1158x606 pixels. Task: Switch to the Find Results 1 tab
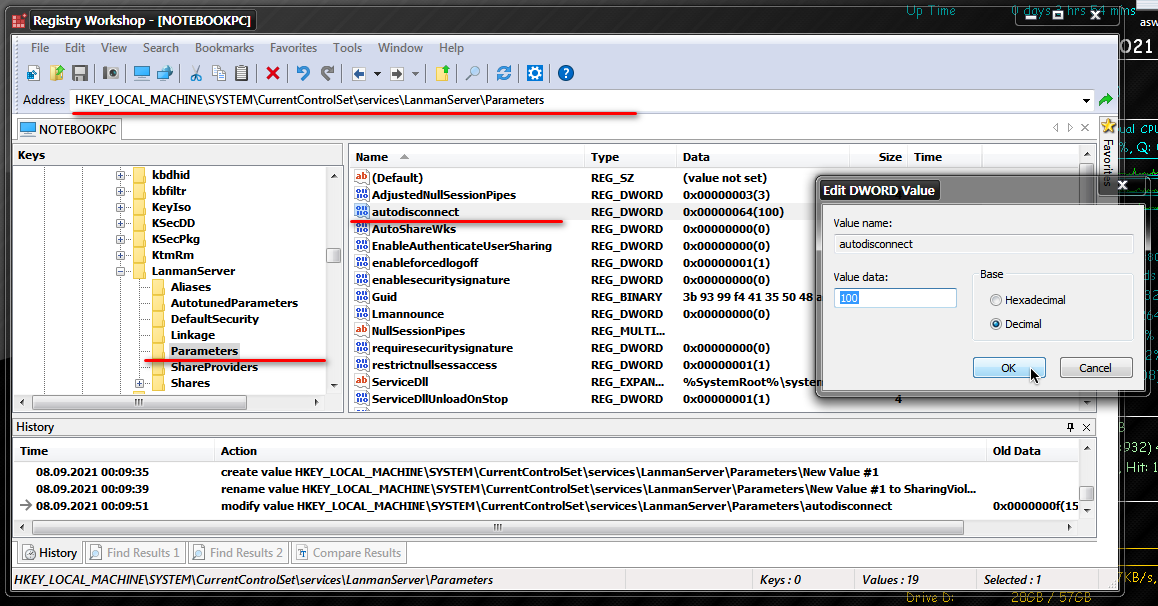(134, 553)
